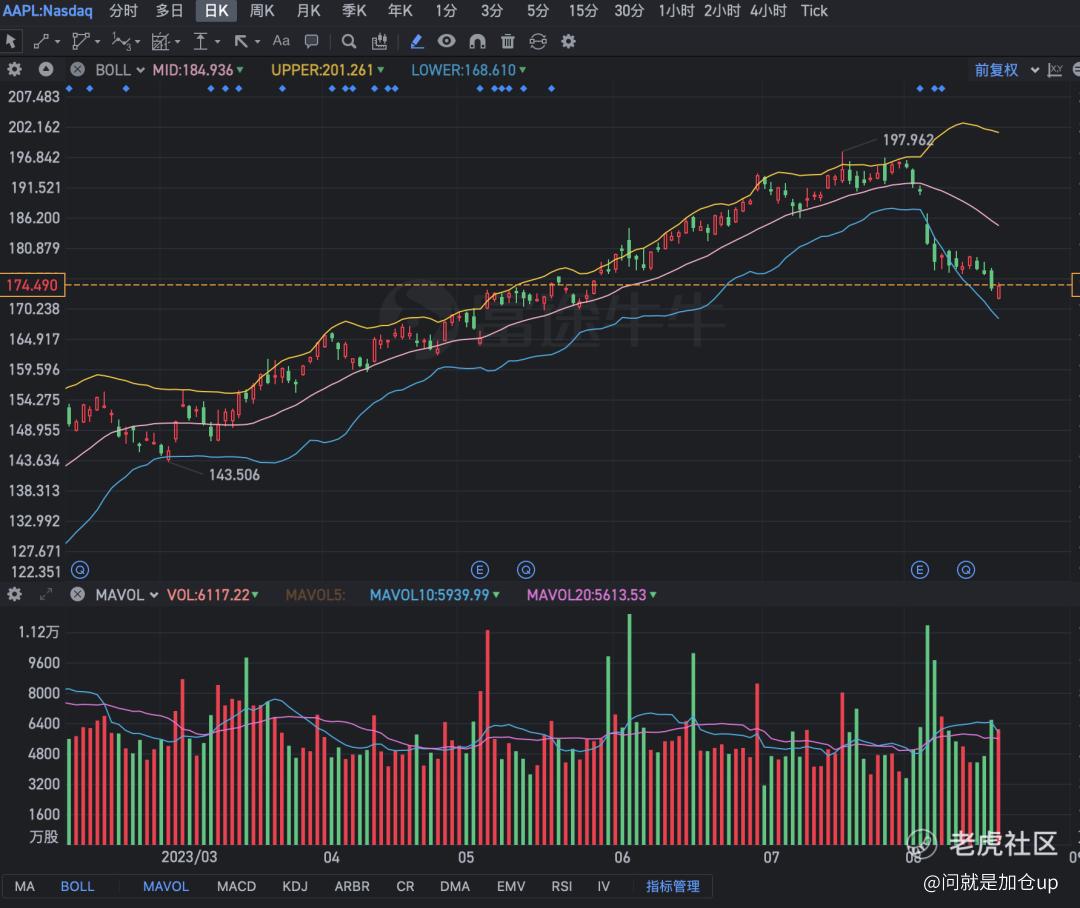This screenshot has height=908, width=1080.
Task: Select the 日K daily candlestick tab
Action: 216,11
